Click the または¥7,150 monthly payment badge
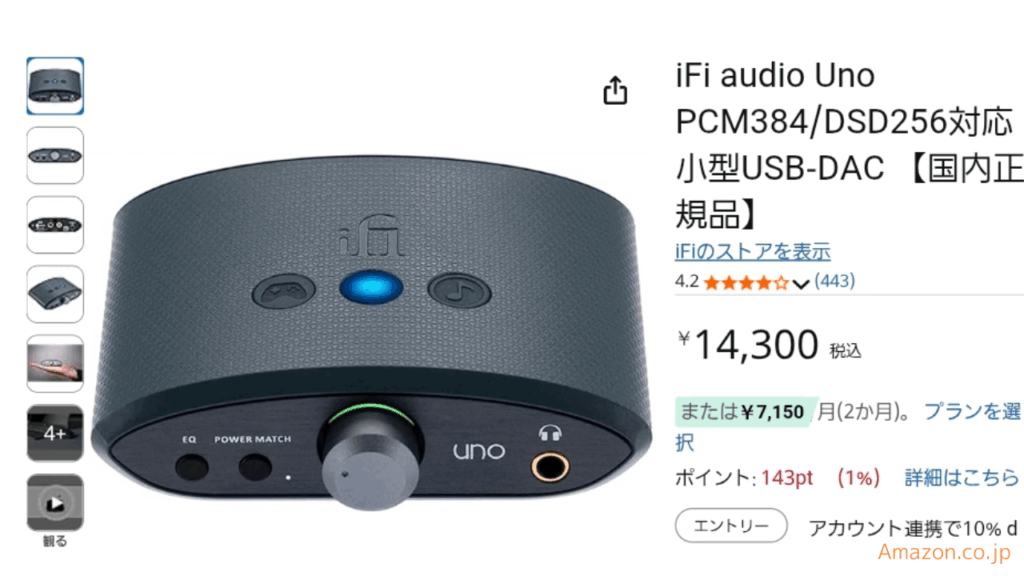Viewport: 1024px width, 576px height. (x=742, y=411)
